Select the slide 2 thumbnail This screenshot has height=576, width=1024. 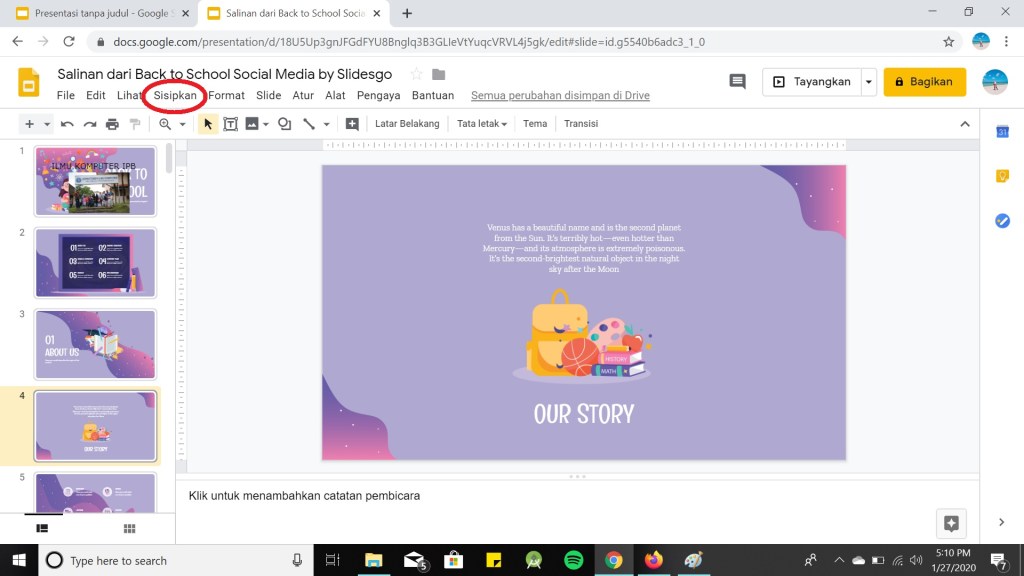(x=95, y=262)
